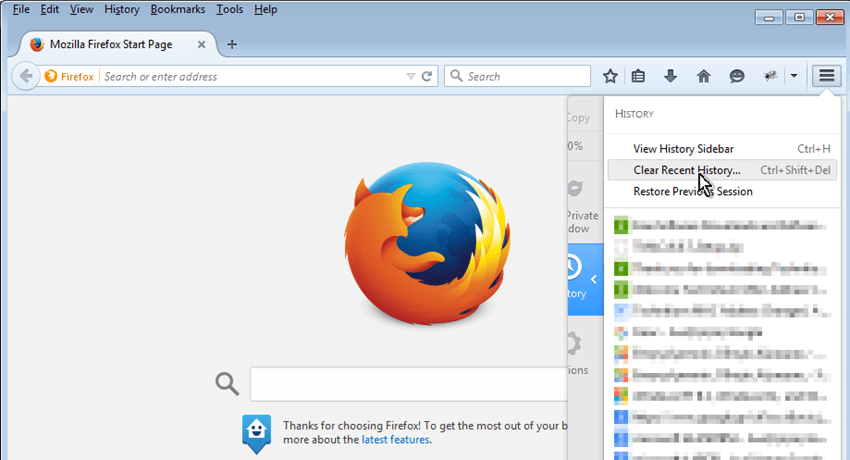850x460 pixels.
Task: Click the back navigation arrow button
Action: 25,76
